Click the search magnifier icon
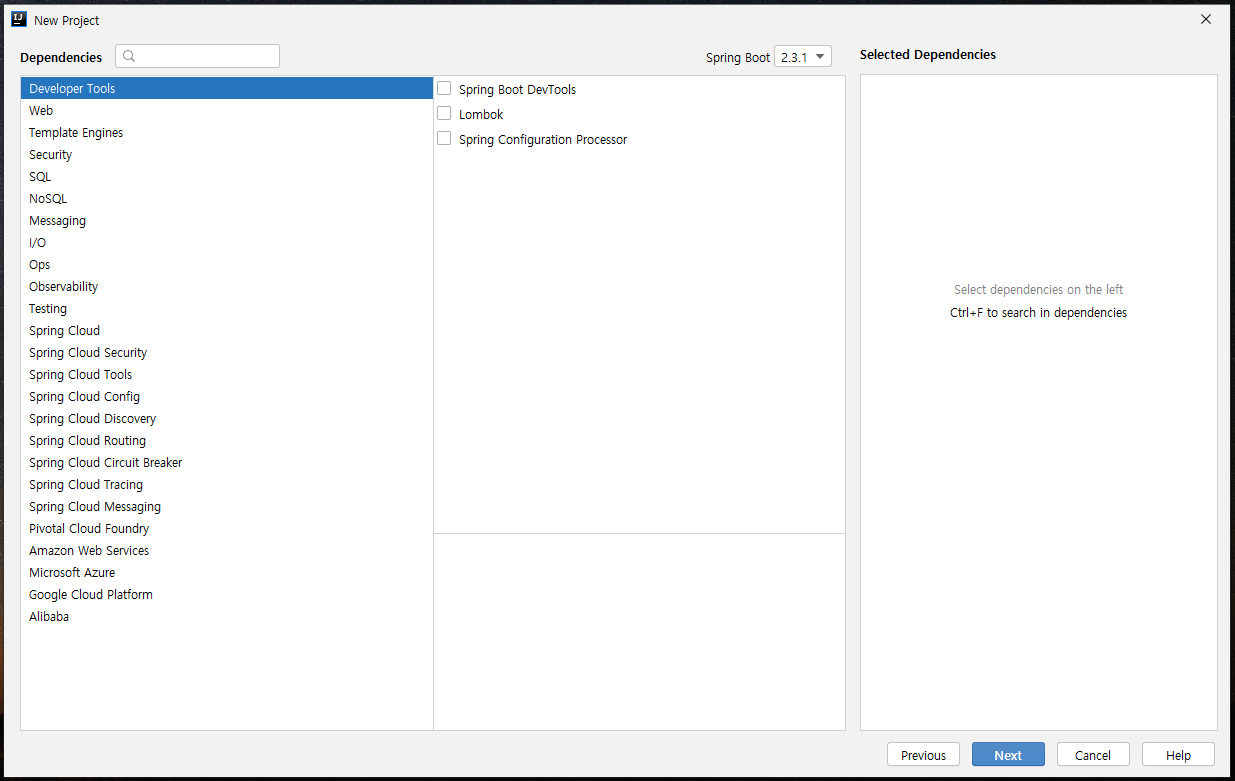1235x781 pixels. [129, 56]
